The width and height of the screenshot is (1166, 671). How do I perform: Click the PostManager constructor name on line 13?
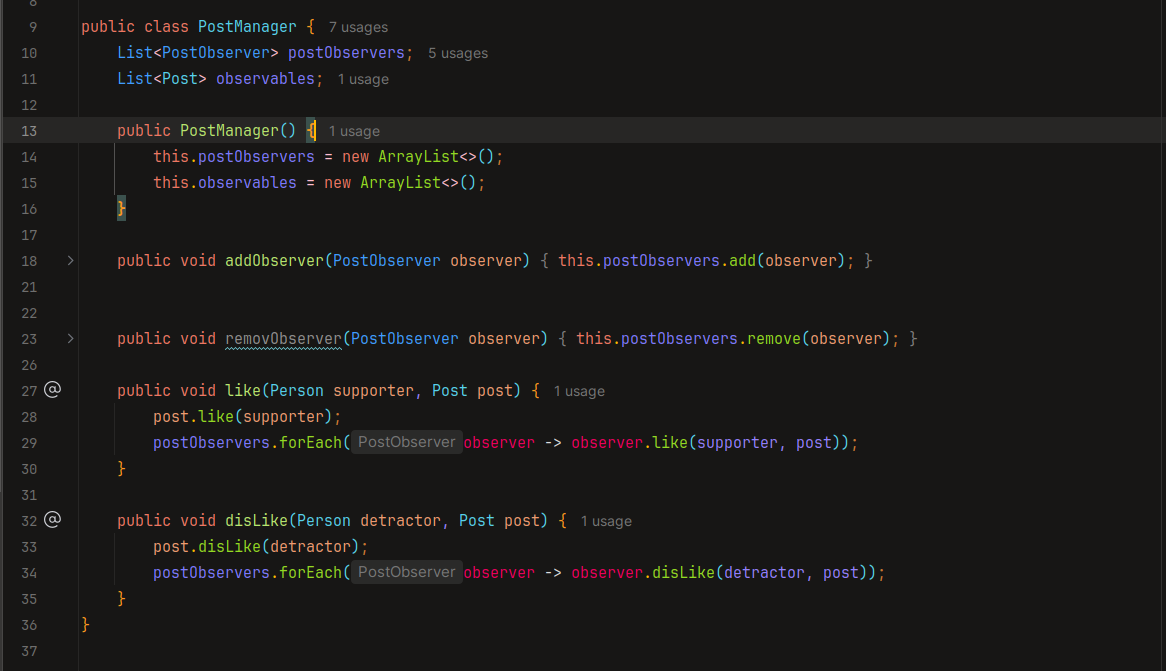(229, 131)
